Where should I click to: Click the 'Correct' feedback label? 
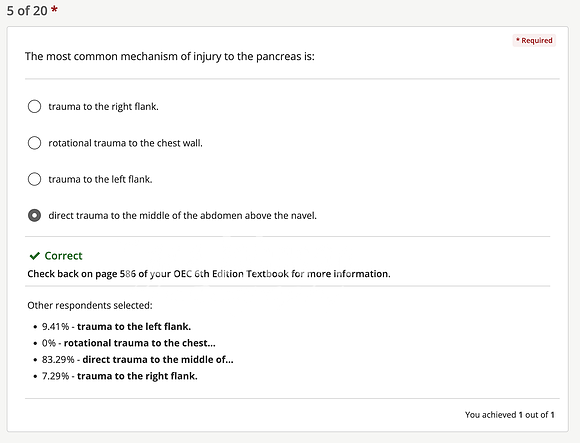63,256
